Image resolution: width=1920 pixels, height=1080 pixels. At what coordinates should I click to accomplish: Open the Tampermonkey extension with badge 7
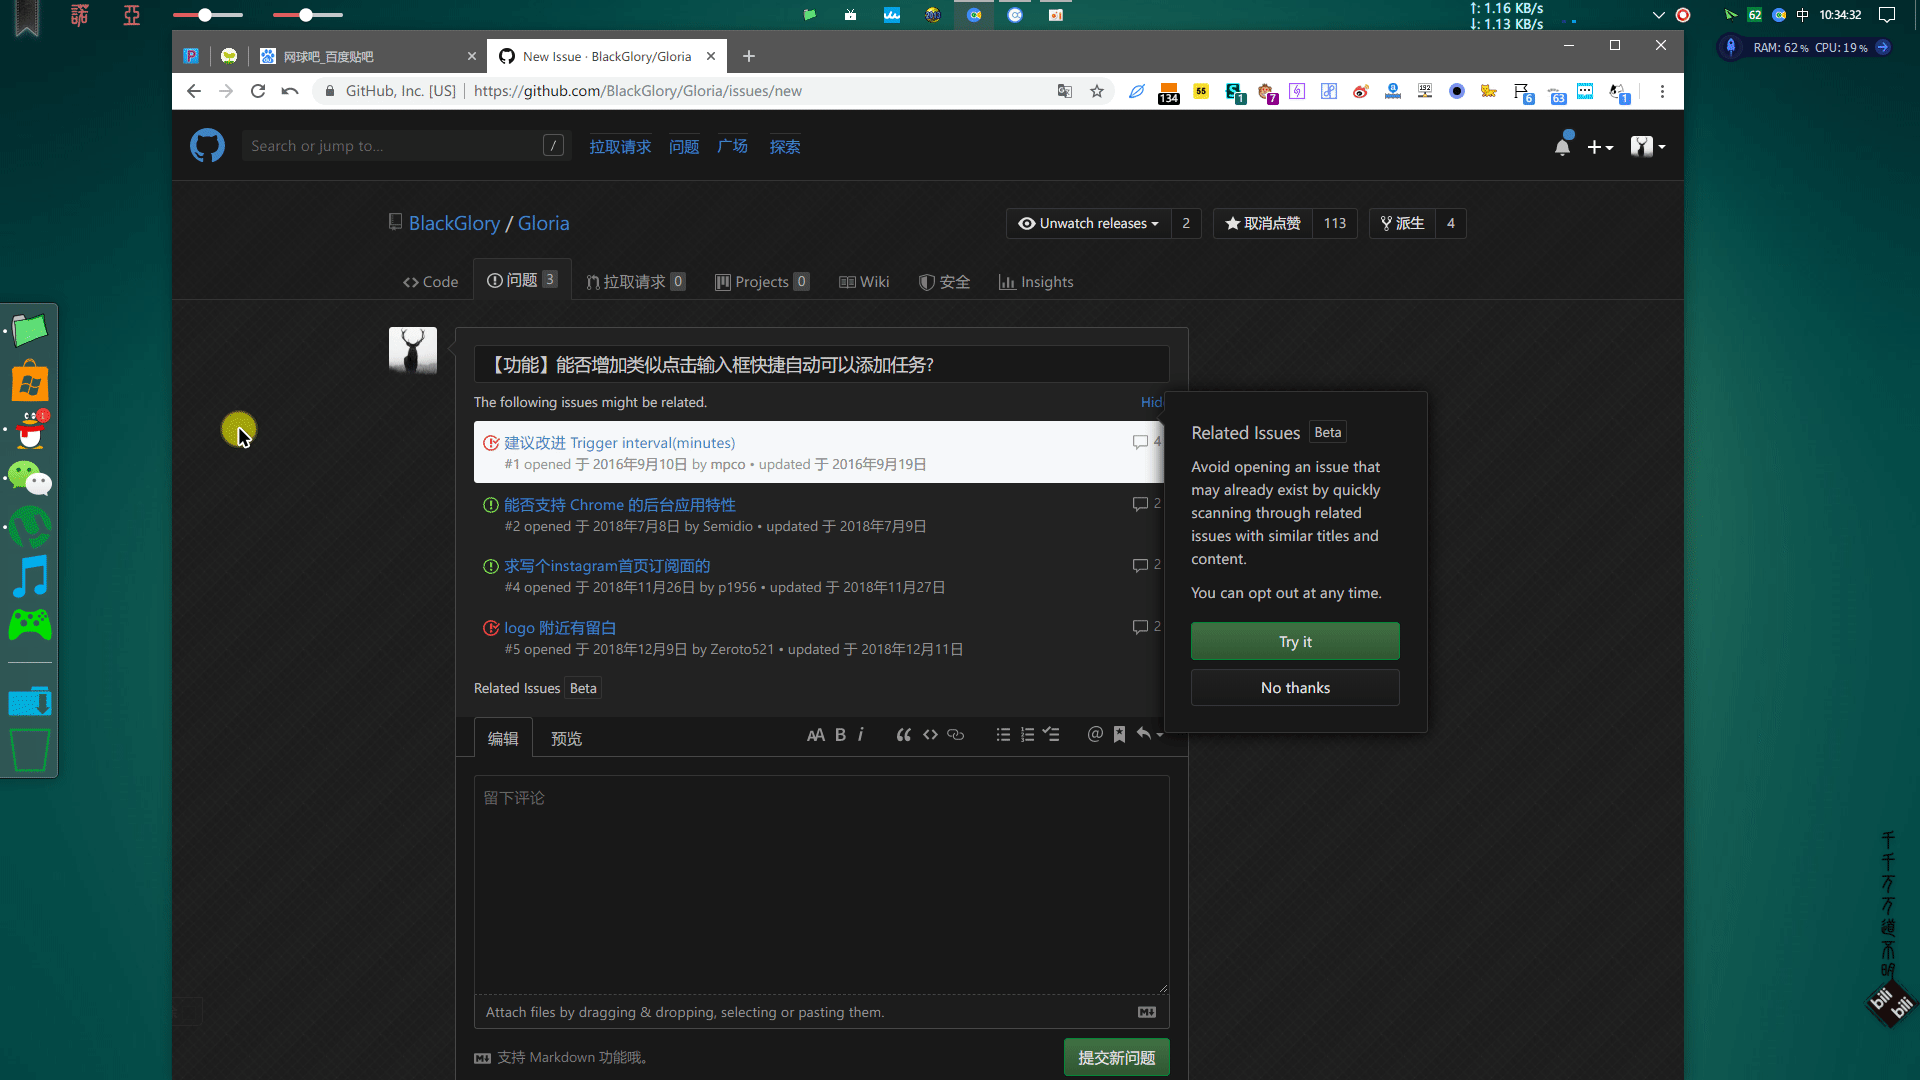1267,92
